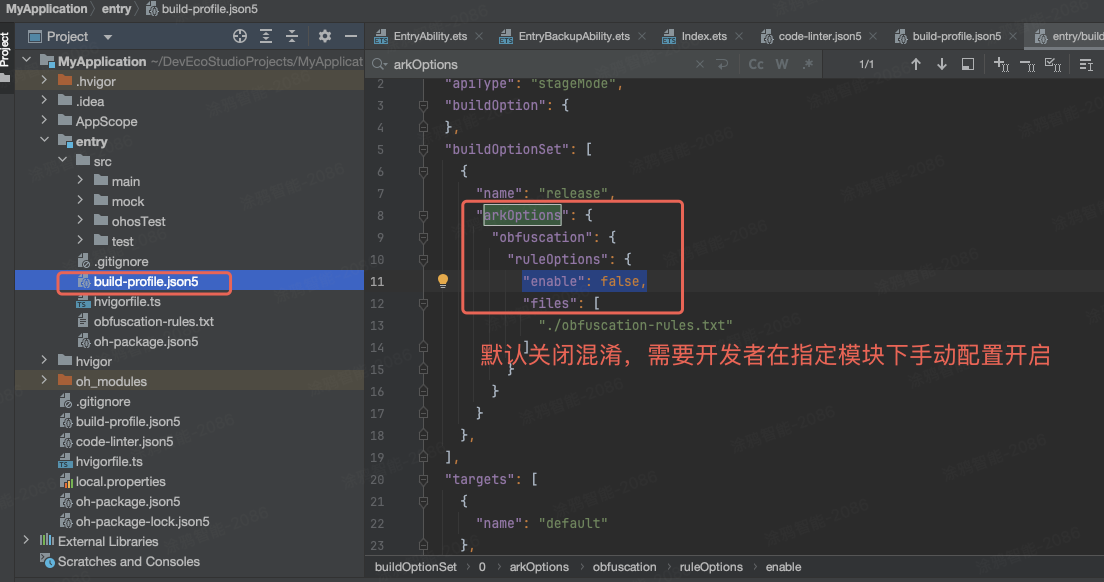Toggle Words (W) search option
1104x582 pixels.
(x=782, y=64)
